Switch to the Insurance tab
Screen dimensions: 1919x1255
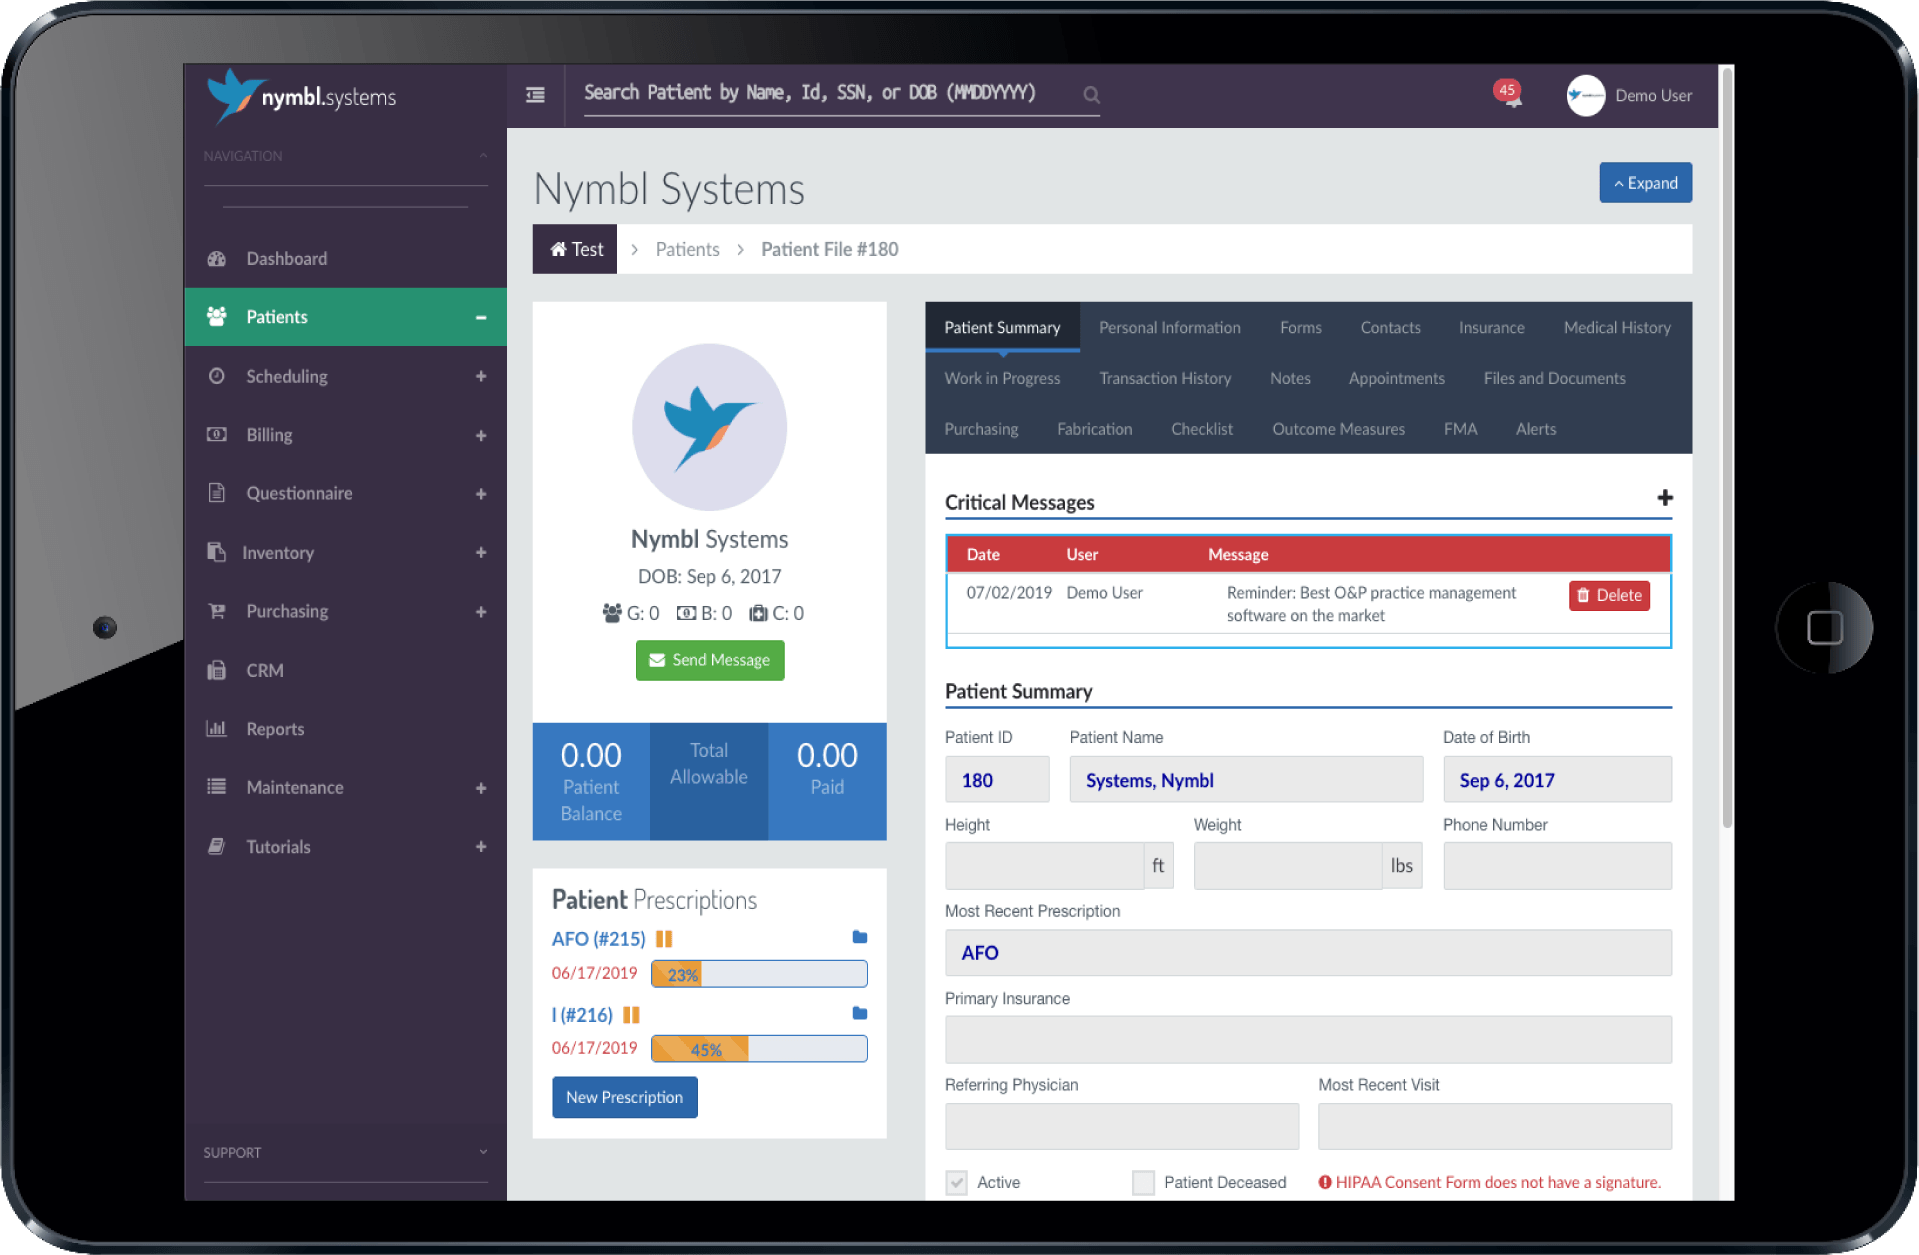point(1490,328)
